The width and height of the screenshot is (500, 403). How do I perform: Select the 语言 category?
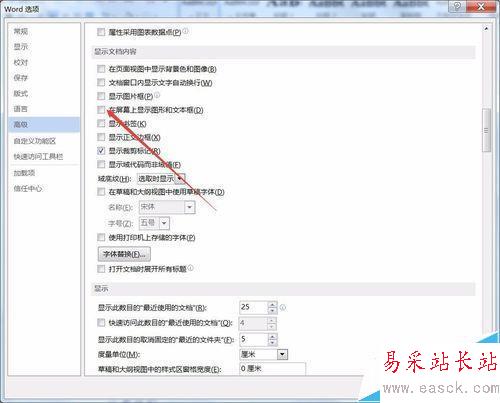click(21, 109)
